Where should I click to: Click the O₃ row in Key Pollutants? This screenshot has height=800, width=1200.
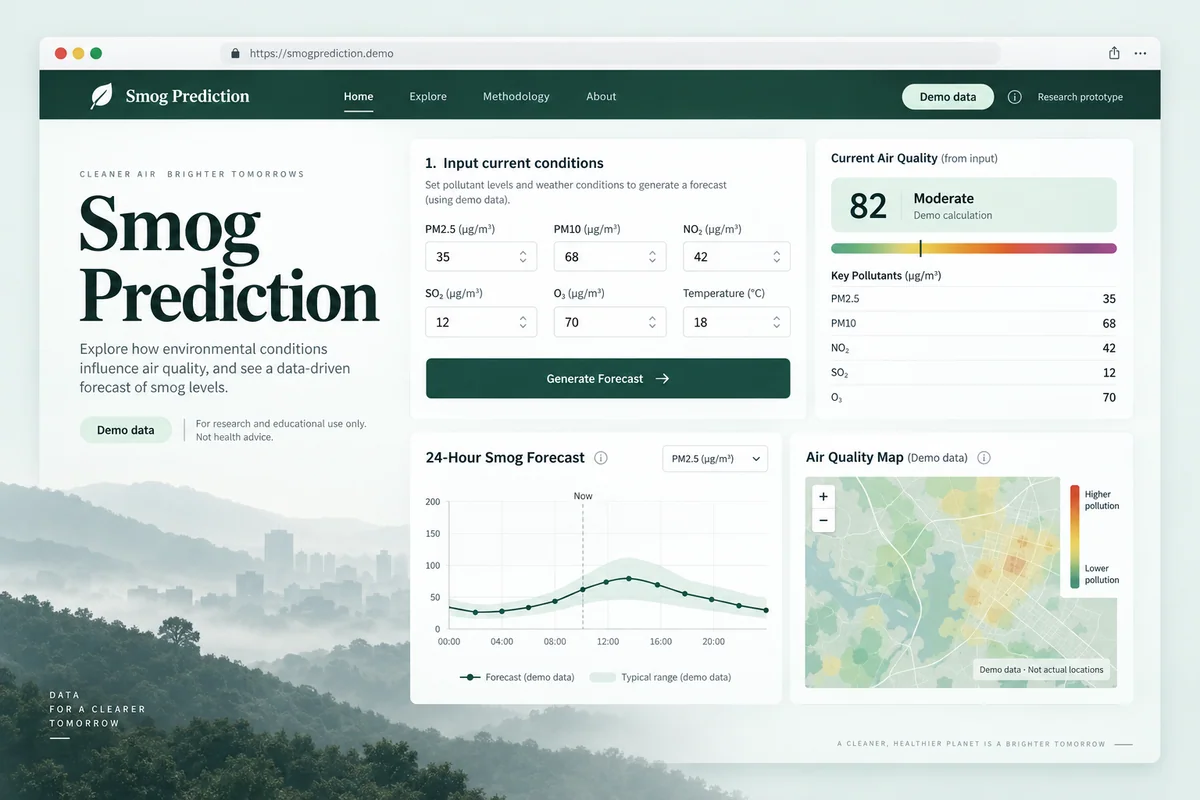974,397
